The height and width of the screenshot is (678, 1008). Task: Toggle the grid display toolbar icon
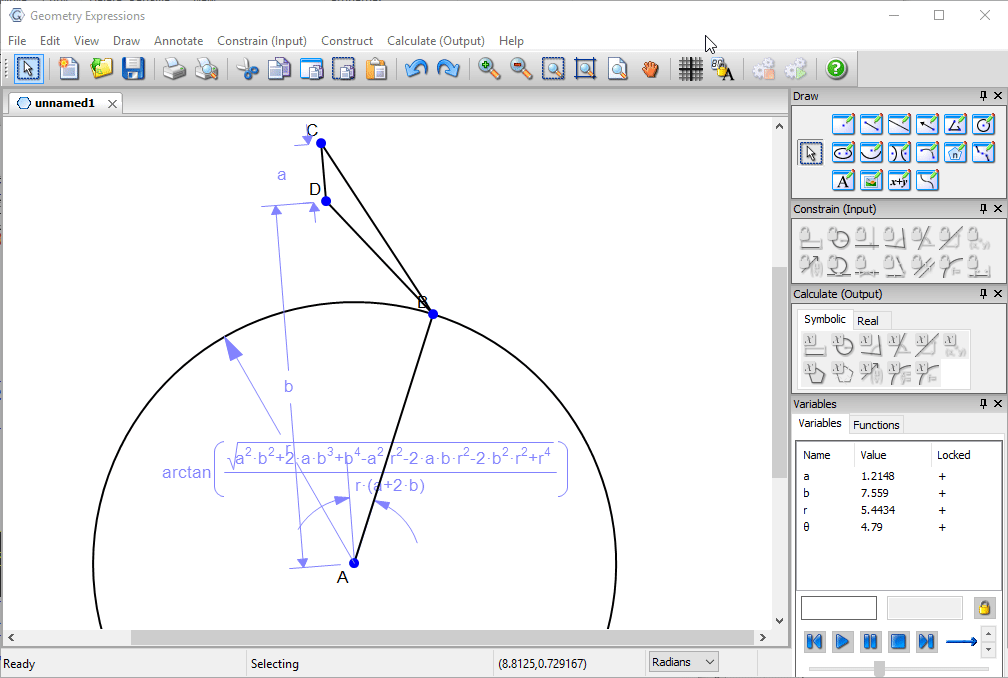[x=690, y=69]
